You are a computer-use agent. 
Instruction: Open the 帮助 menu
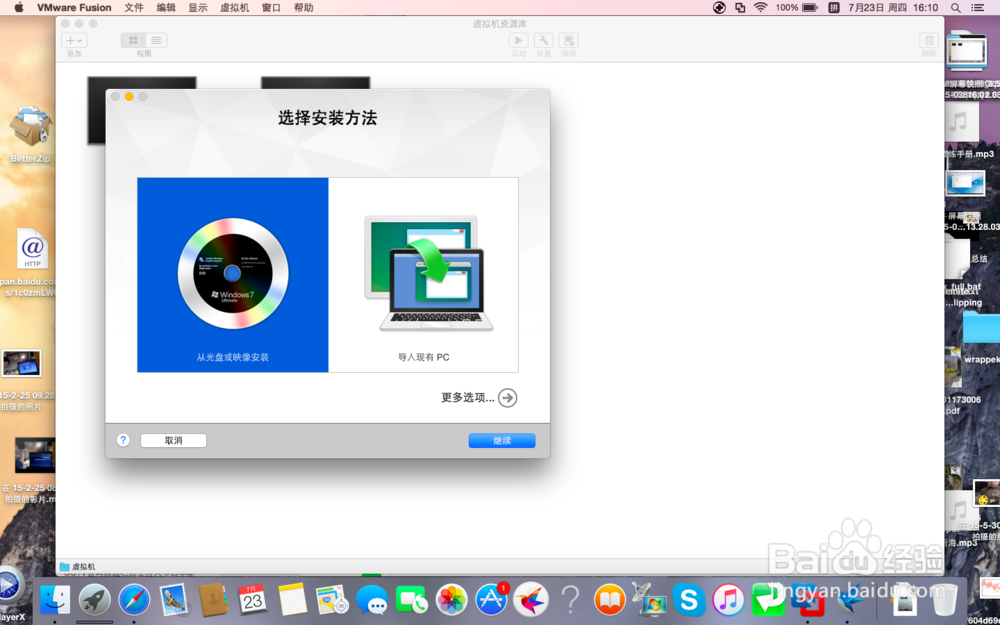(304, 8)
